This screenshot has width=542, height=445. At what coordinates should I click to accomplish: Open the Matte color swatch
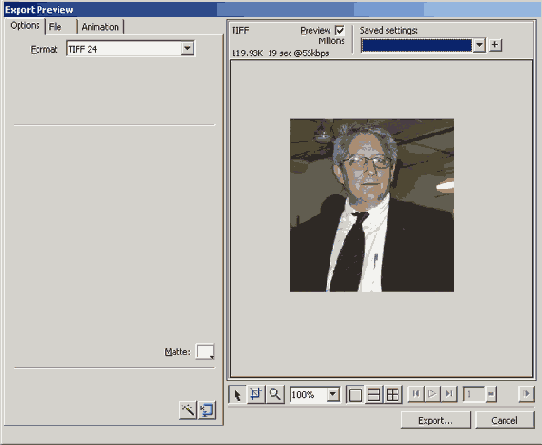coord(205,352)
